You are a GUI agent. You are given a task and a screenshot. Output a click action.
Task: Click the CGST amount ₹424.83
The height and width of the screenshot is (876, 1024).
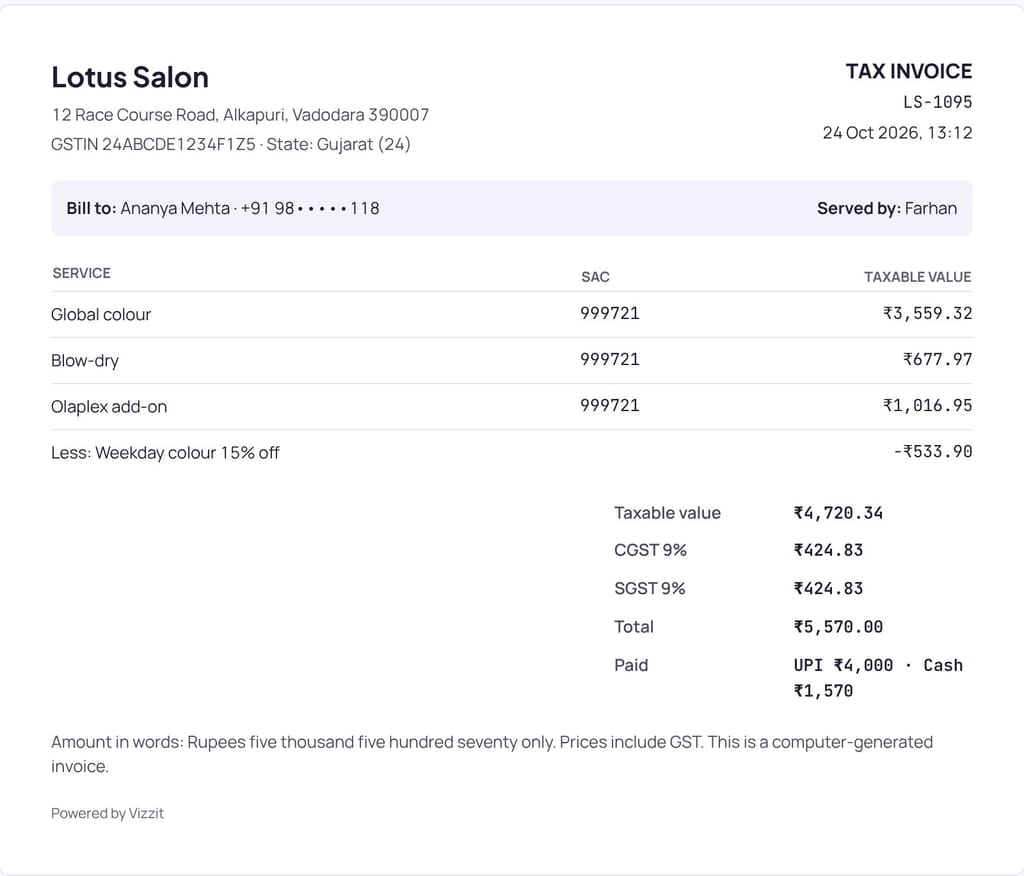tap(828, 550)
